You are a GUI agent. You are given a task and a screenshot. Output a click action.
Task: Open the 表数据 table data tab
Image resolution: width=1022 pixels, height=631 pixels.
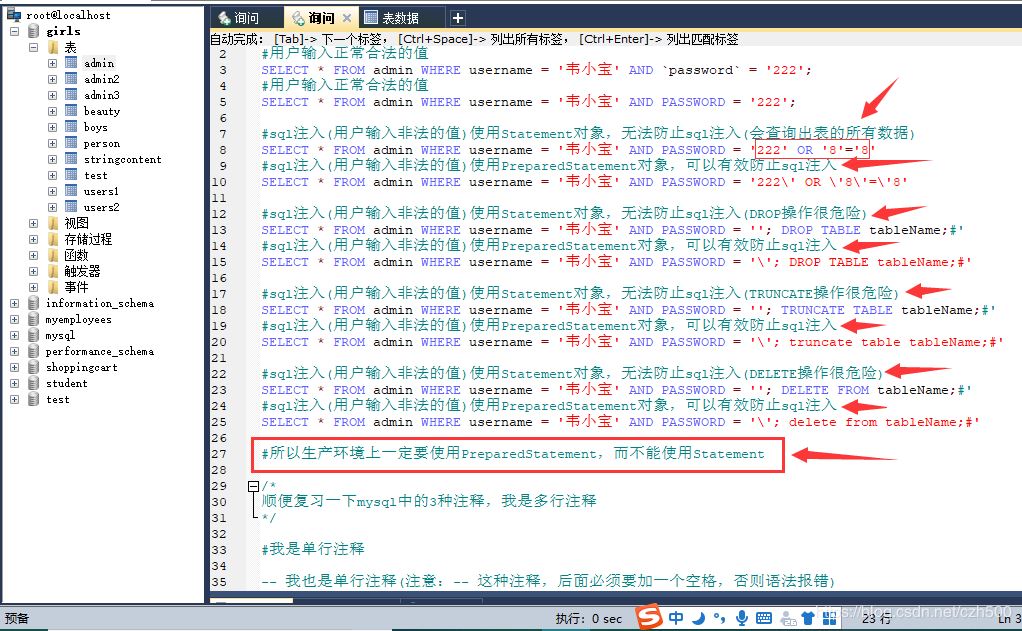coord(400,18)
